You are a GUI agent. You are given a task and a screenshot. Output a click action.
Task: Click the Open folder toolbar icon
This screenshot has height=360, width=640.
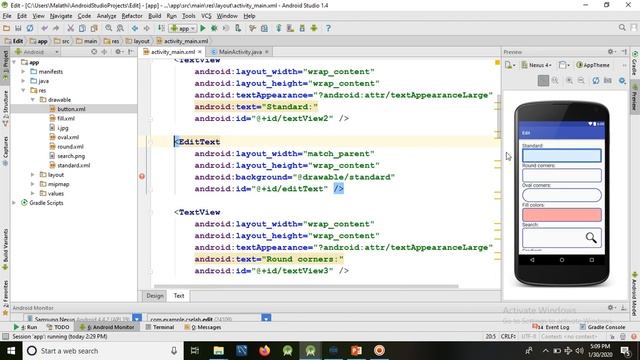point(7,28)
